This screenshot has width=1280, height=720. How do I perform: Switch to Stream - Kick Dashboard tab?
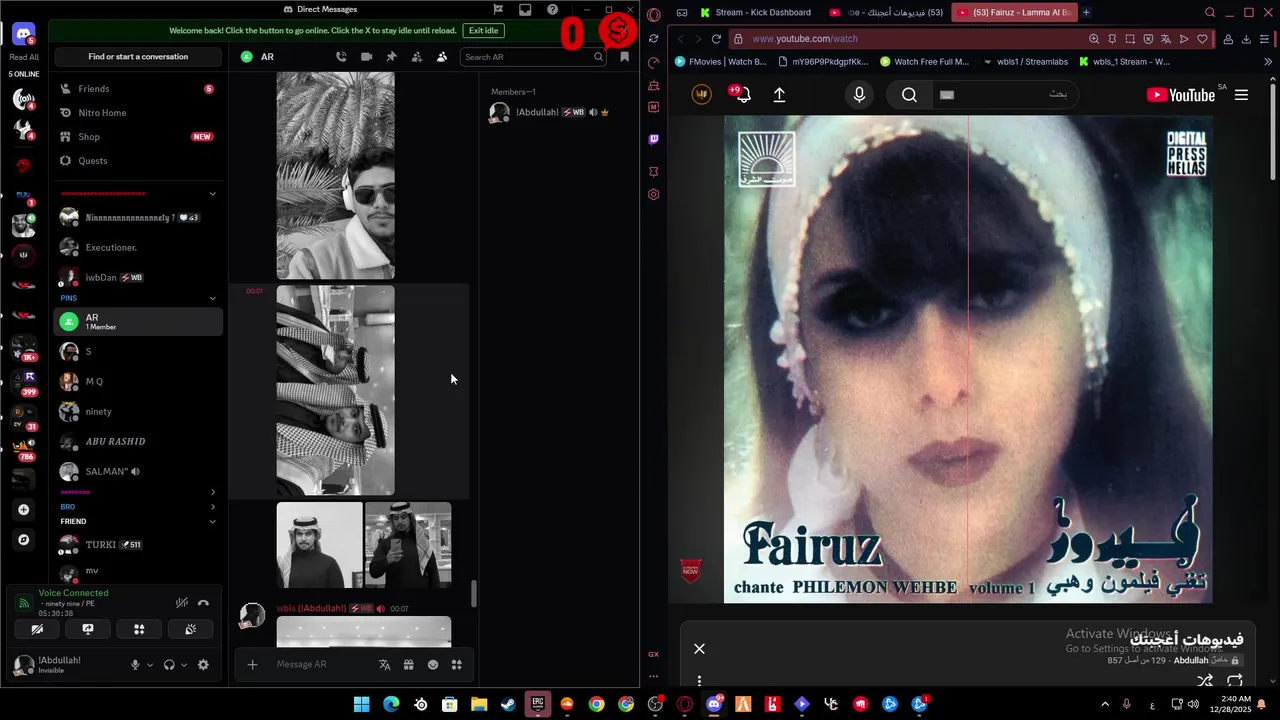(757, 13)
